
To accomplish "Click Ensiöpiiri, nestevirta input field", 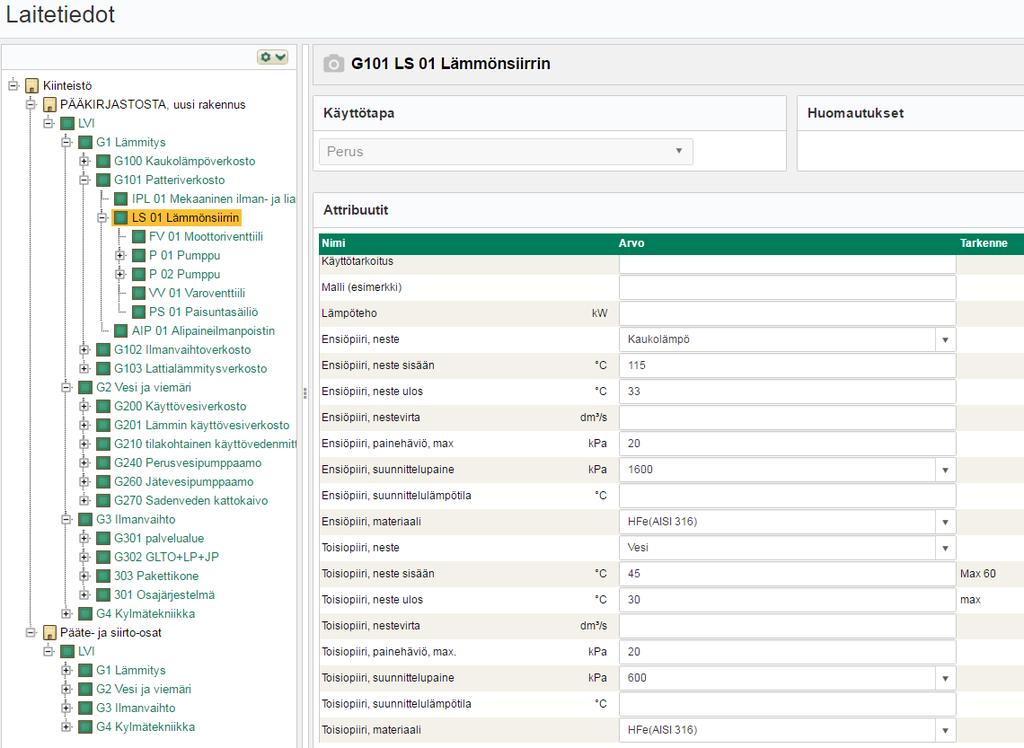I will (787, 418).
